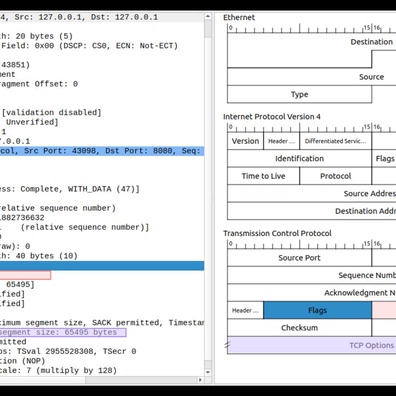This screenshot has height=396, width=396.
Task: Select the IPv4 Identification field box
Action: pos(299,158)
